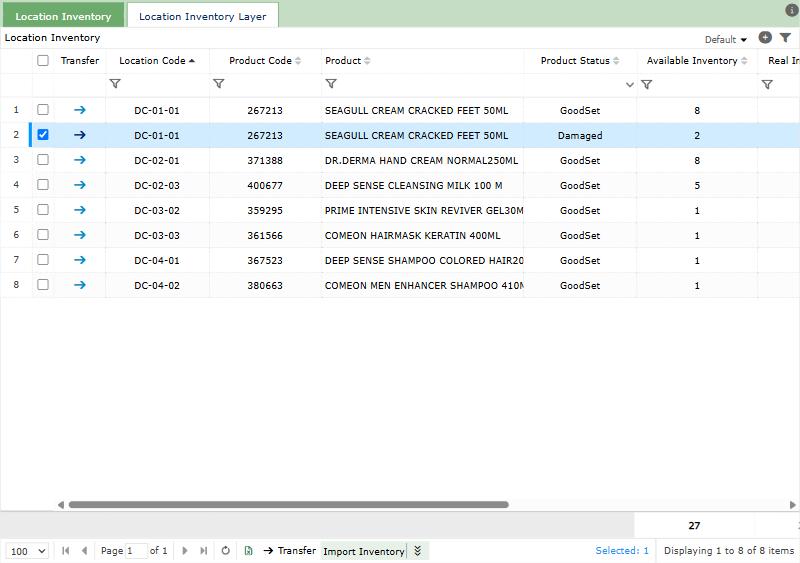The width and height of the screenshot is (800, 563).
Task: Click Import Inventory button
Action: 364,551
